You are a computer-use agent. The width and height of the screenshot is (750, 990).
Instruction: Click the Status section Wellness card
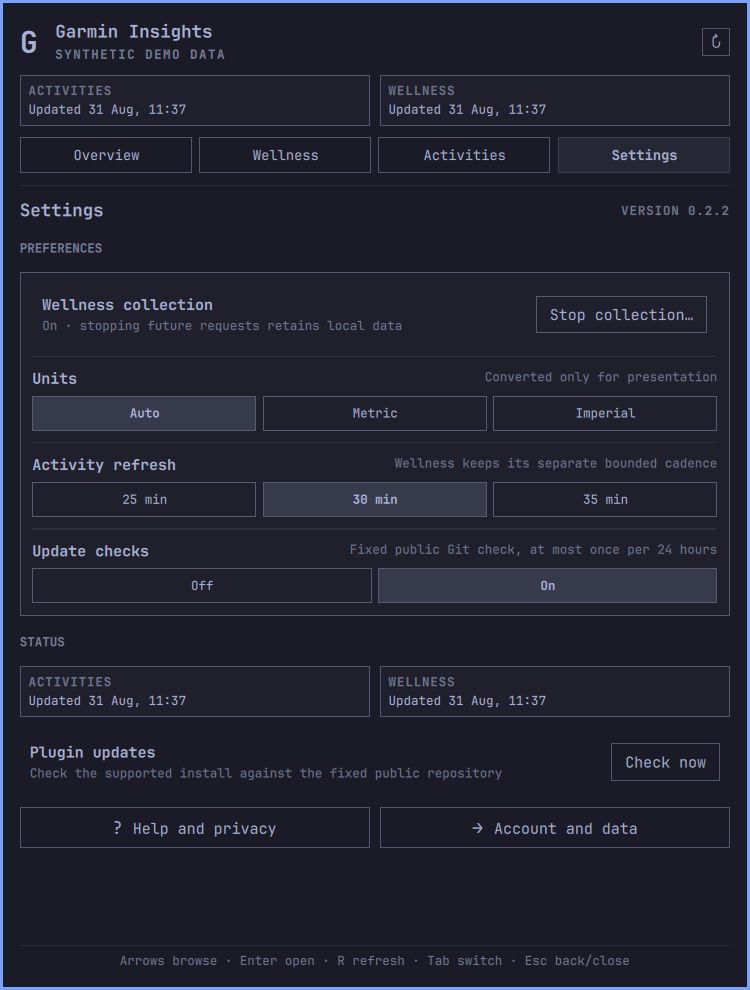pos(555,691)
